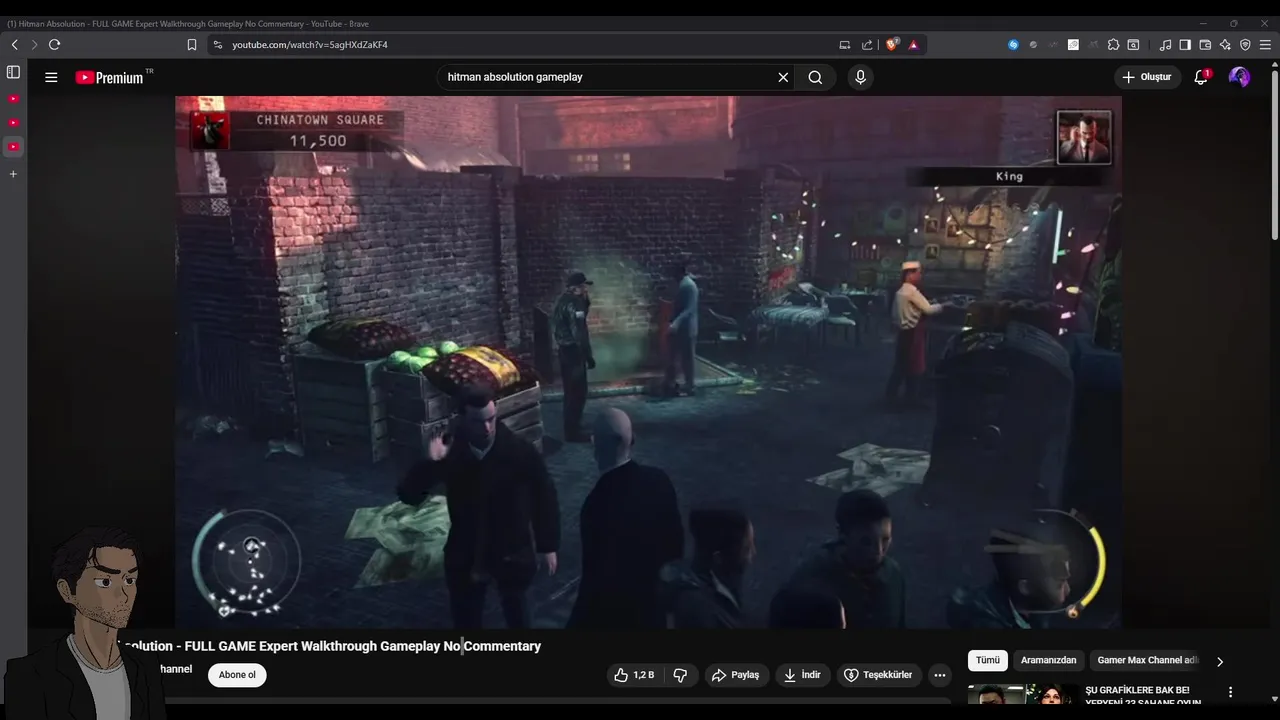This screenshot has width=1280, height=720.
Task: Send thanks with Teşekkürler button
Action: tap(878, 675)
